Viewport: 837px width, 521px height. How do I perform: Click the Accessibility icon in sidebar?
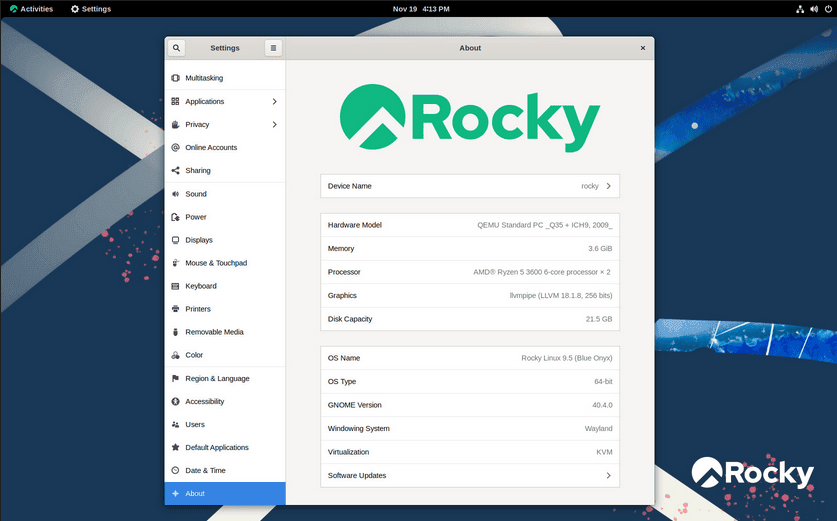[175, 401]
